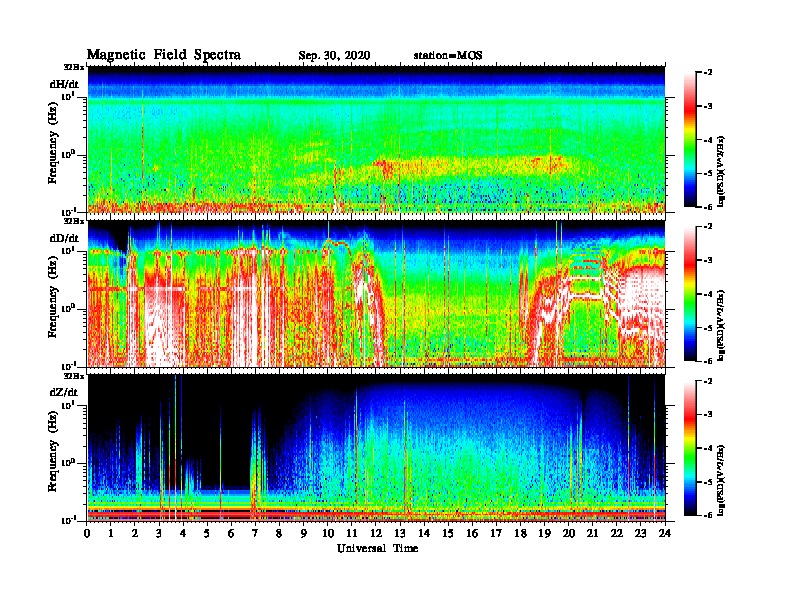Click the log(PSD) units label beside dD/dt color scale

click(x=721, y=325)
